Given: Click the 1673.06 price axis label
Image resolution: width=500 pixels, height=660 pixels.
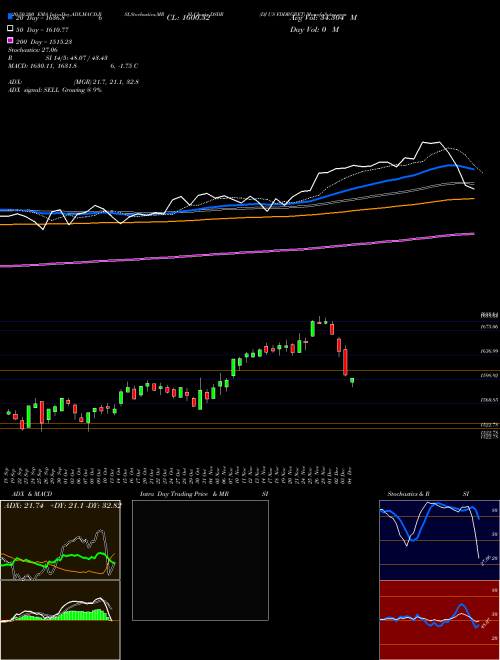Looking at the screenshot, I should [x=489, y=327].
